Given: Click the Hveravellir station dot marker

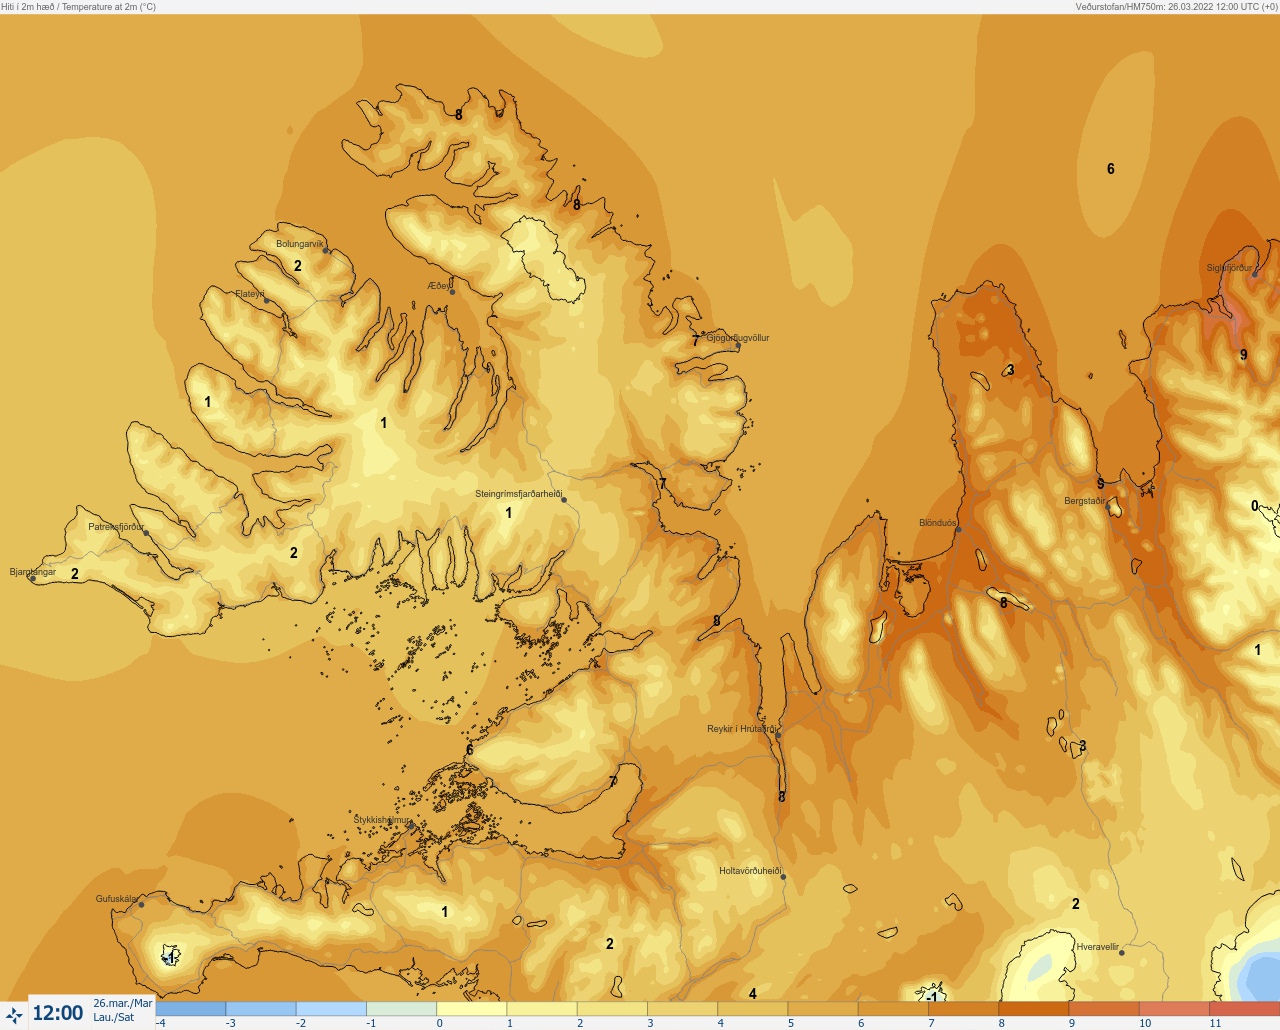Looking at the screenshot, I should tap(1121, 953).
